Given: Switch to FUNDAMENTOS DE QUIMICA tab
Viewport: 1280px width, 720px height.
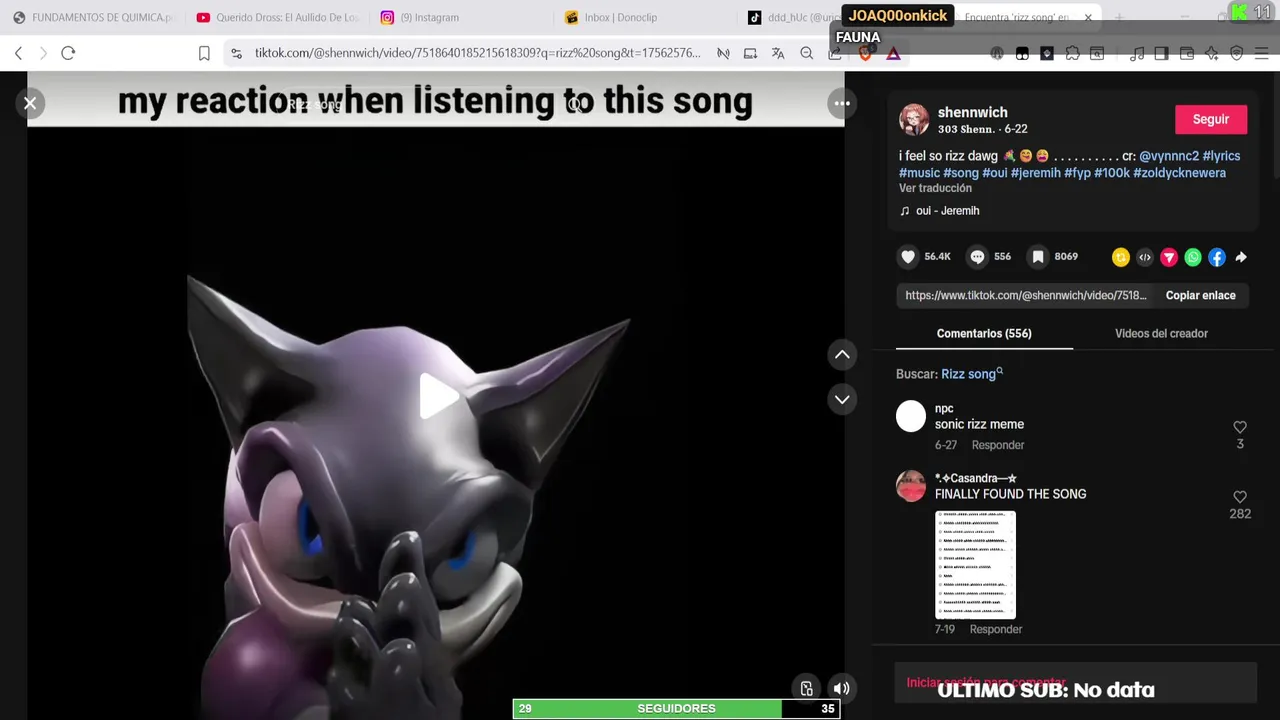Looking at the screenshot, I should [91, 17].
